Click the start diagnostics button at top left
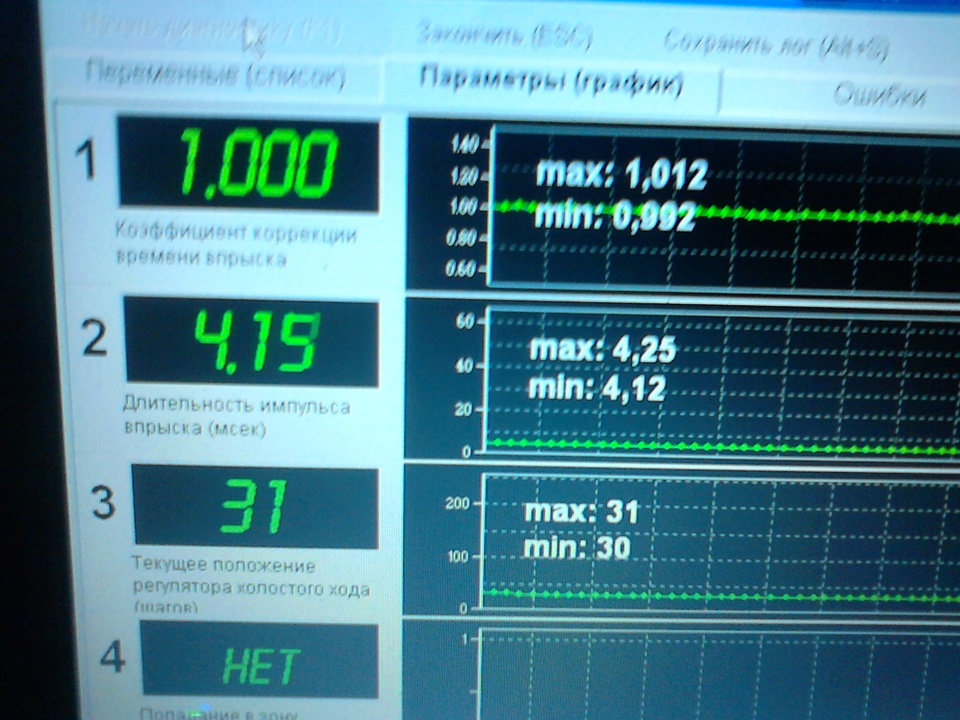Image resolution: width=960 pixels, height=720 pixels. tap(211, 28)
